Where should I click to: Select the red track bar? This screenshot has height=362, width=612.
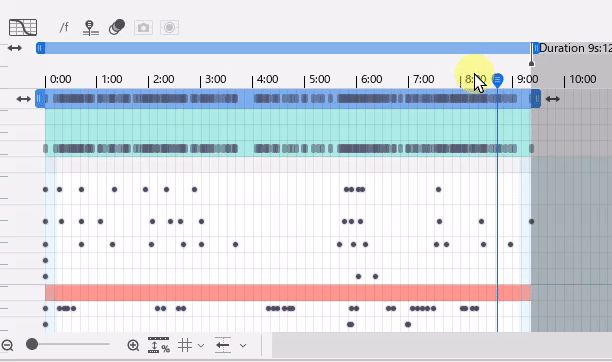tap(288, 292)
